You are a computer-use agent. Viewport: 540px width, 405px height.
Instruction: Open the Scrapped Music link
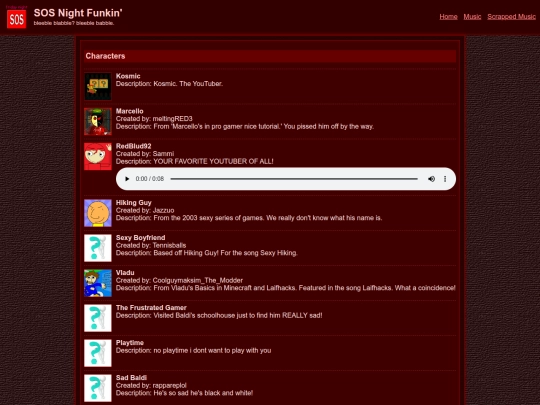click(511, 17)
